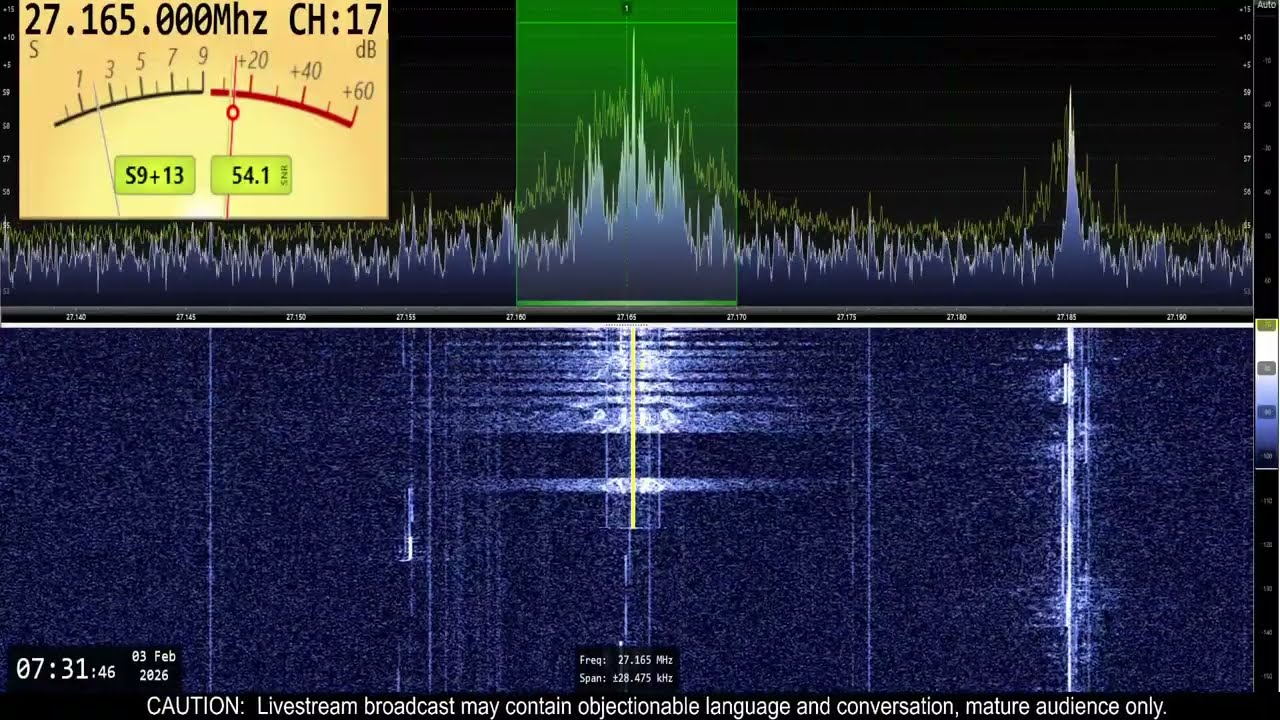Click the 27.175 frequency scale label
This screenshot has width=1280, height=720.
[x=846, y=317]
